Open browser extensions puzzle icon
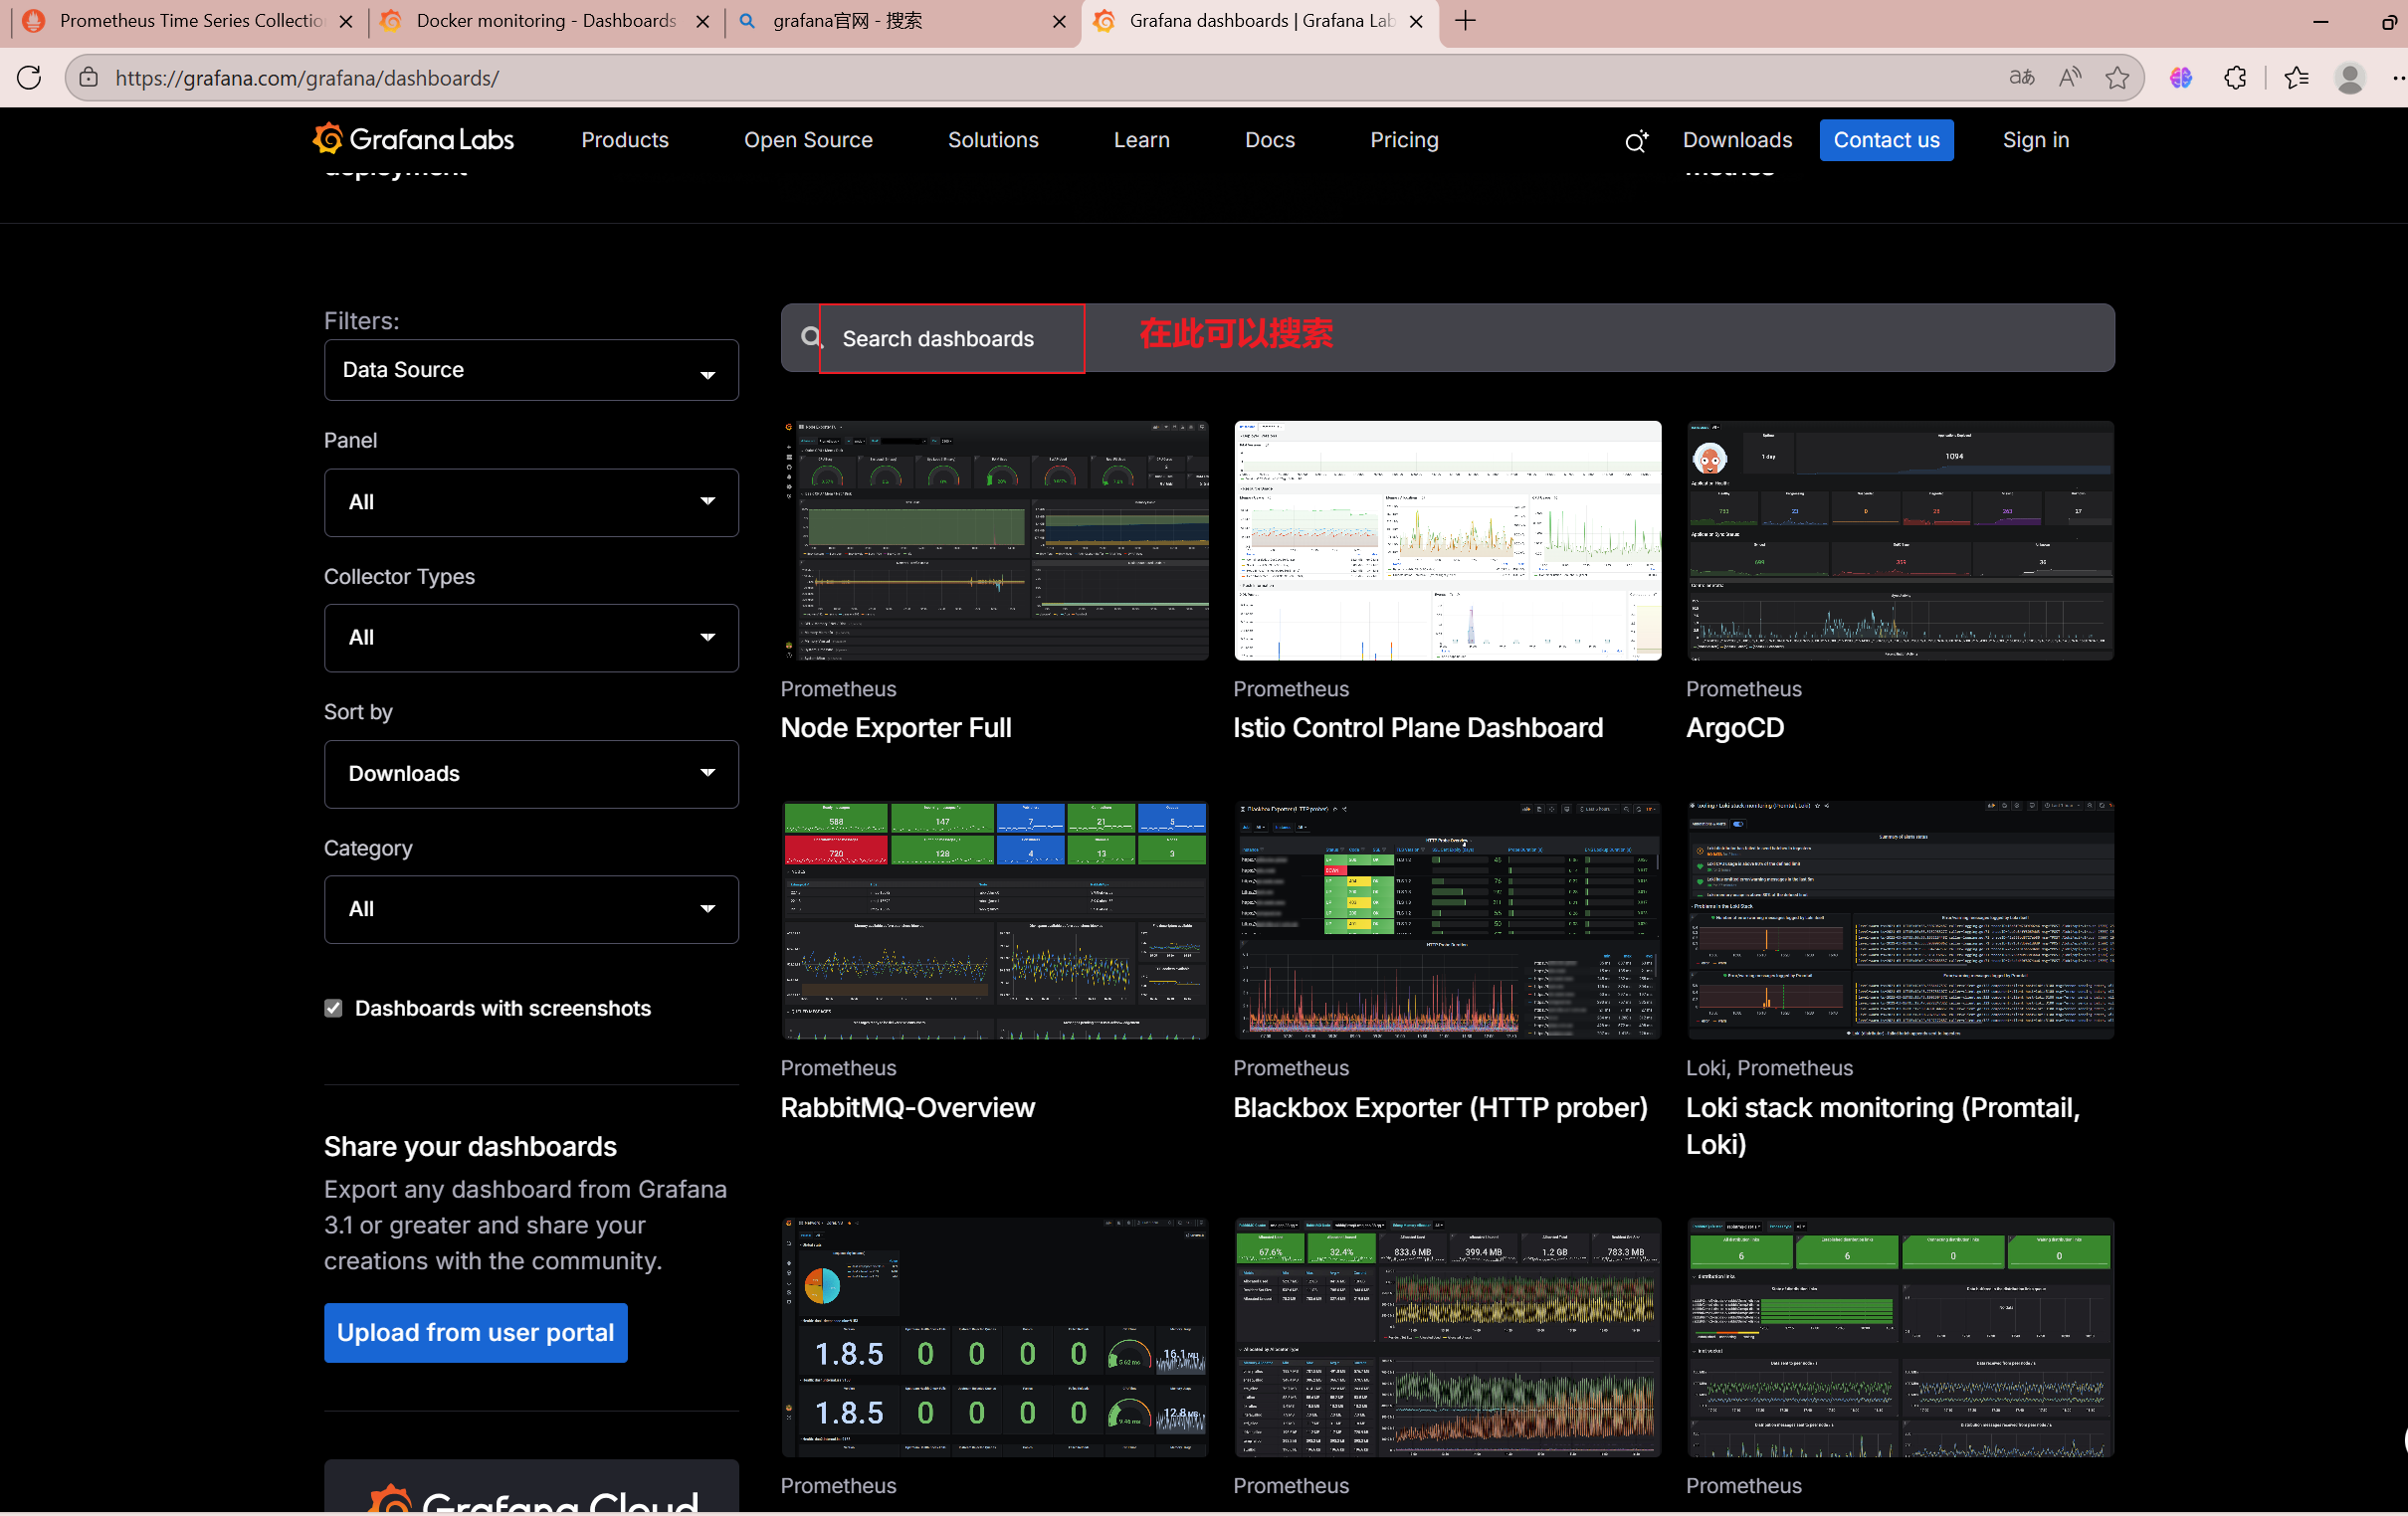2408x1516 pixels. (x=2235, y=77)
